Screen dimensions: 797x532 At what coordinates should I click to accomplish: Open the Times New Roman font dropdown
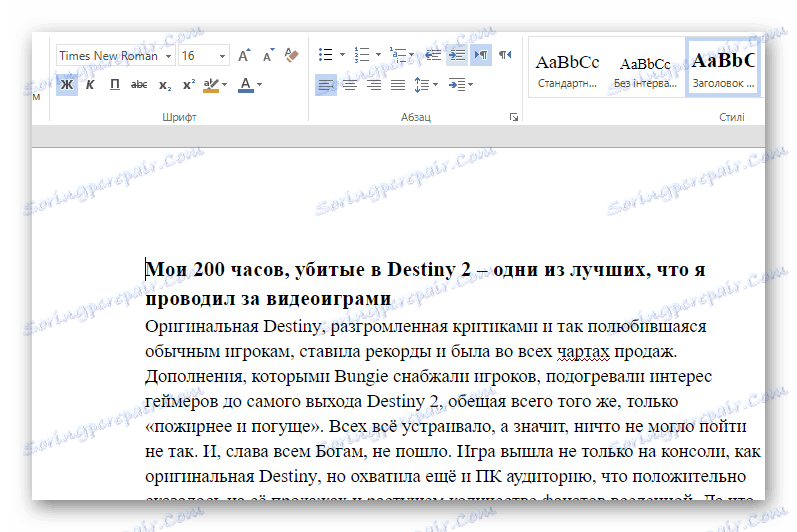168,56
